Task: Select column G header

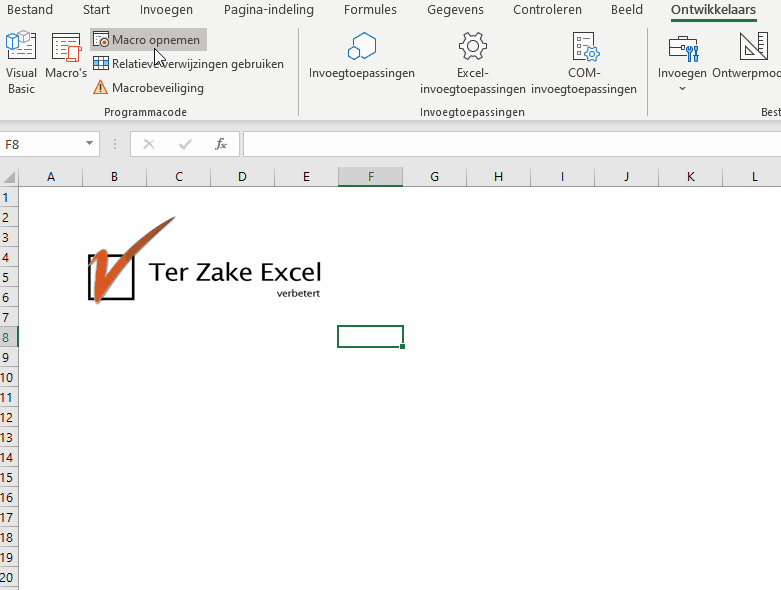Action: click(434, 177)
